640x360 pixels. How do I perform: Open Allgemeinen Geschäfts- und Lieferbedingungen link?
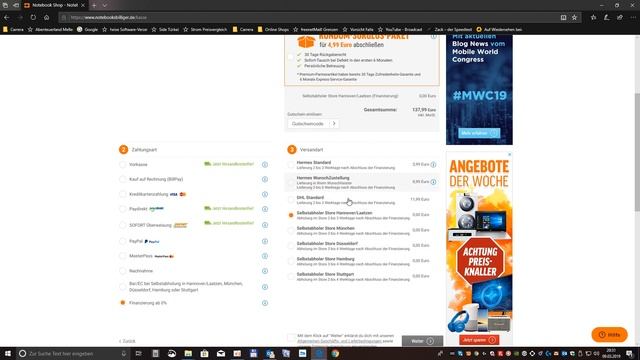coord(340,341)
